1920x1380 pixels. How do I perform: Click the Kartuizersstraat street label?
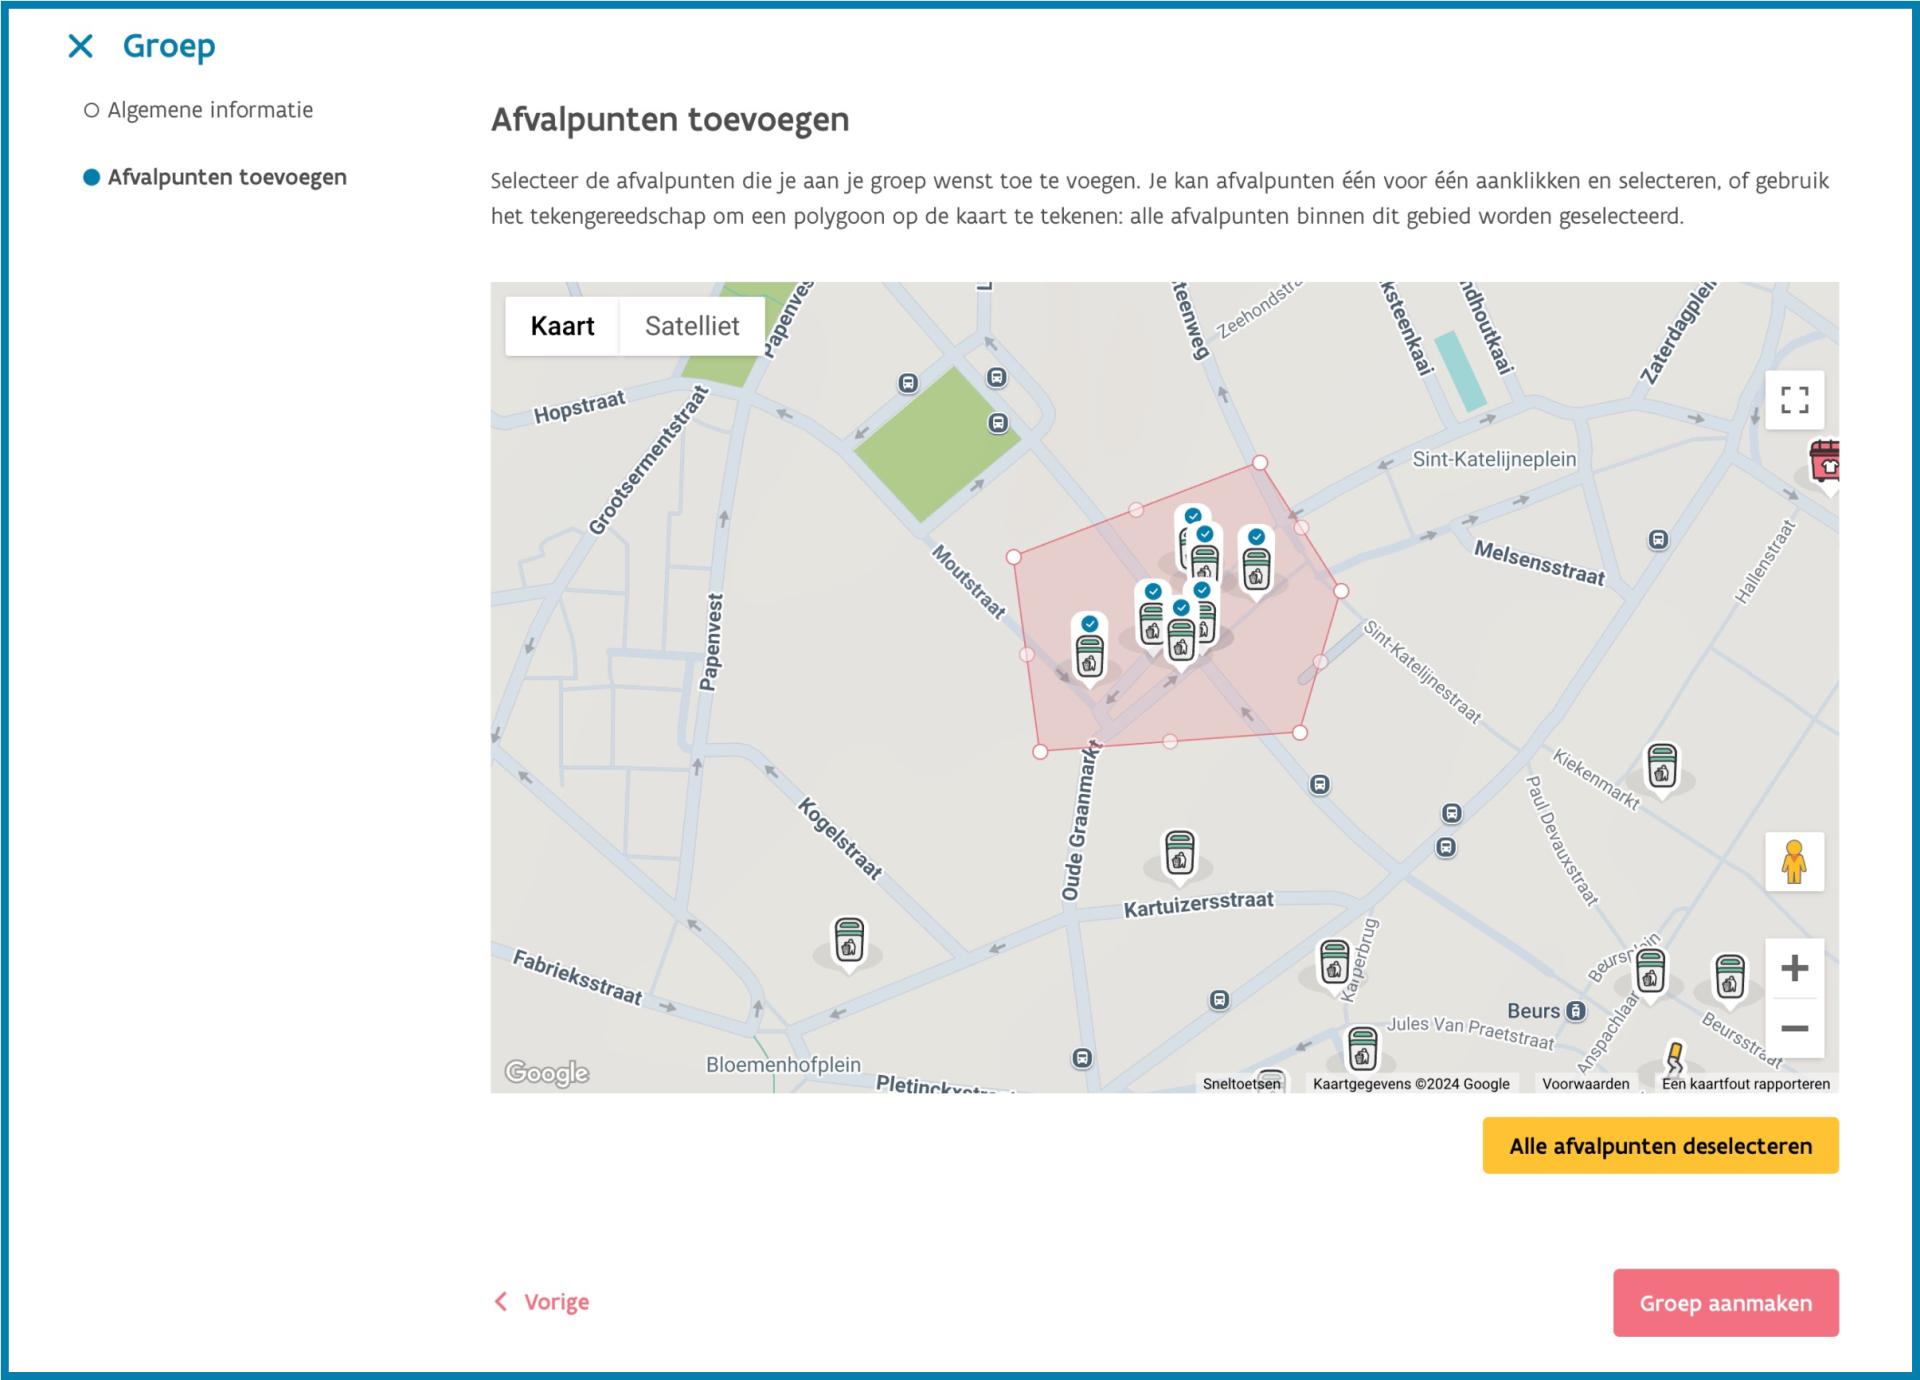(x=1199, y=905)
